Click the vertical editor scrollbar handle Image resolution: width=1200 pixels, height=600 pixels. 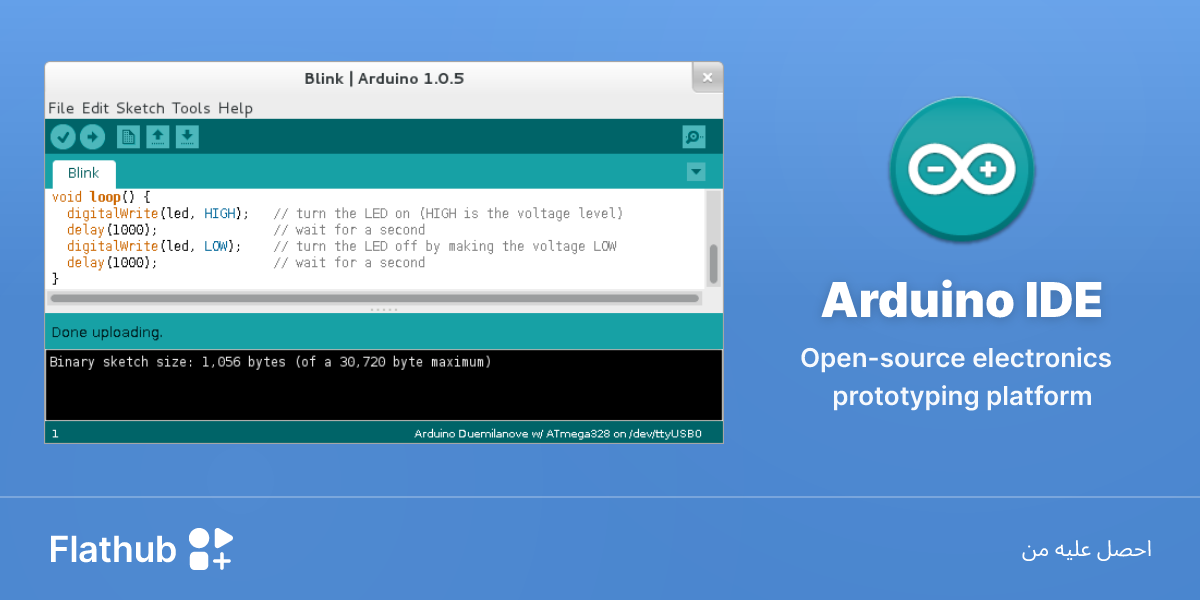pyautogui.click(x=713, y=264)
